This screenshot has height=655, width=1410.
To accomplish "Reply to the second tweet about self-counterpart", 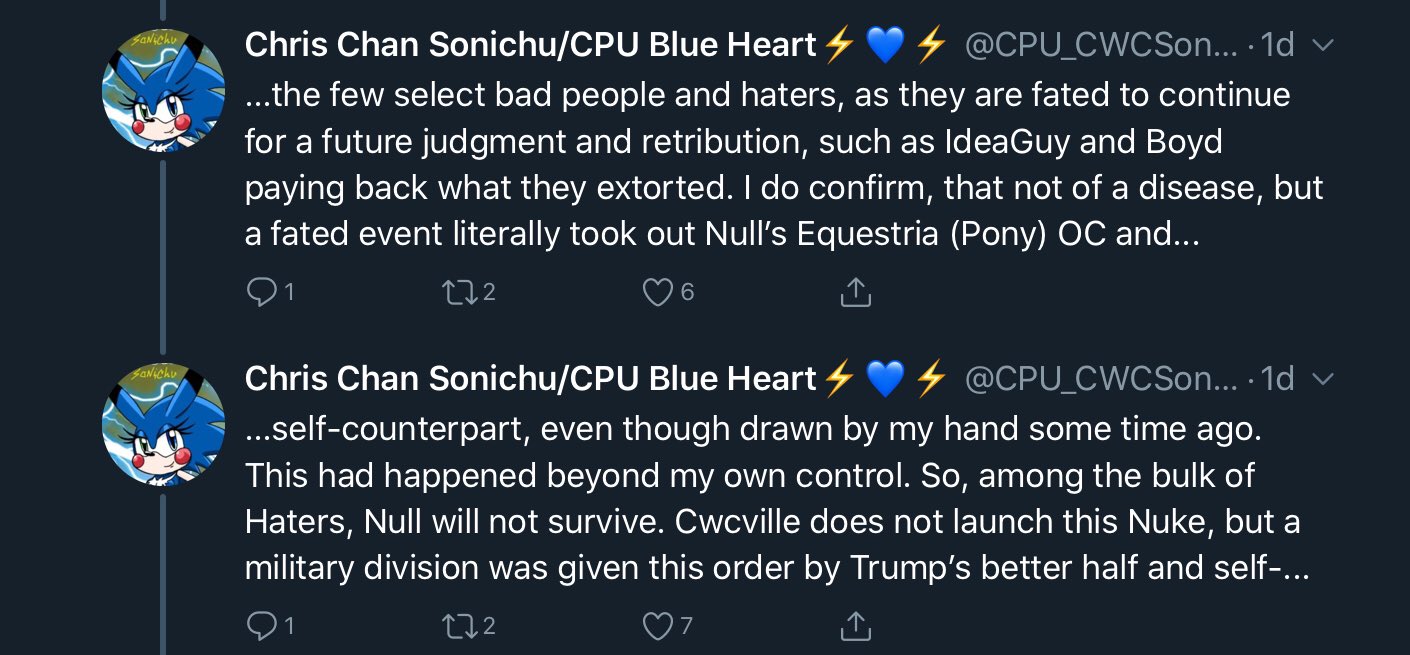I will [260, 626].
